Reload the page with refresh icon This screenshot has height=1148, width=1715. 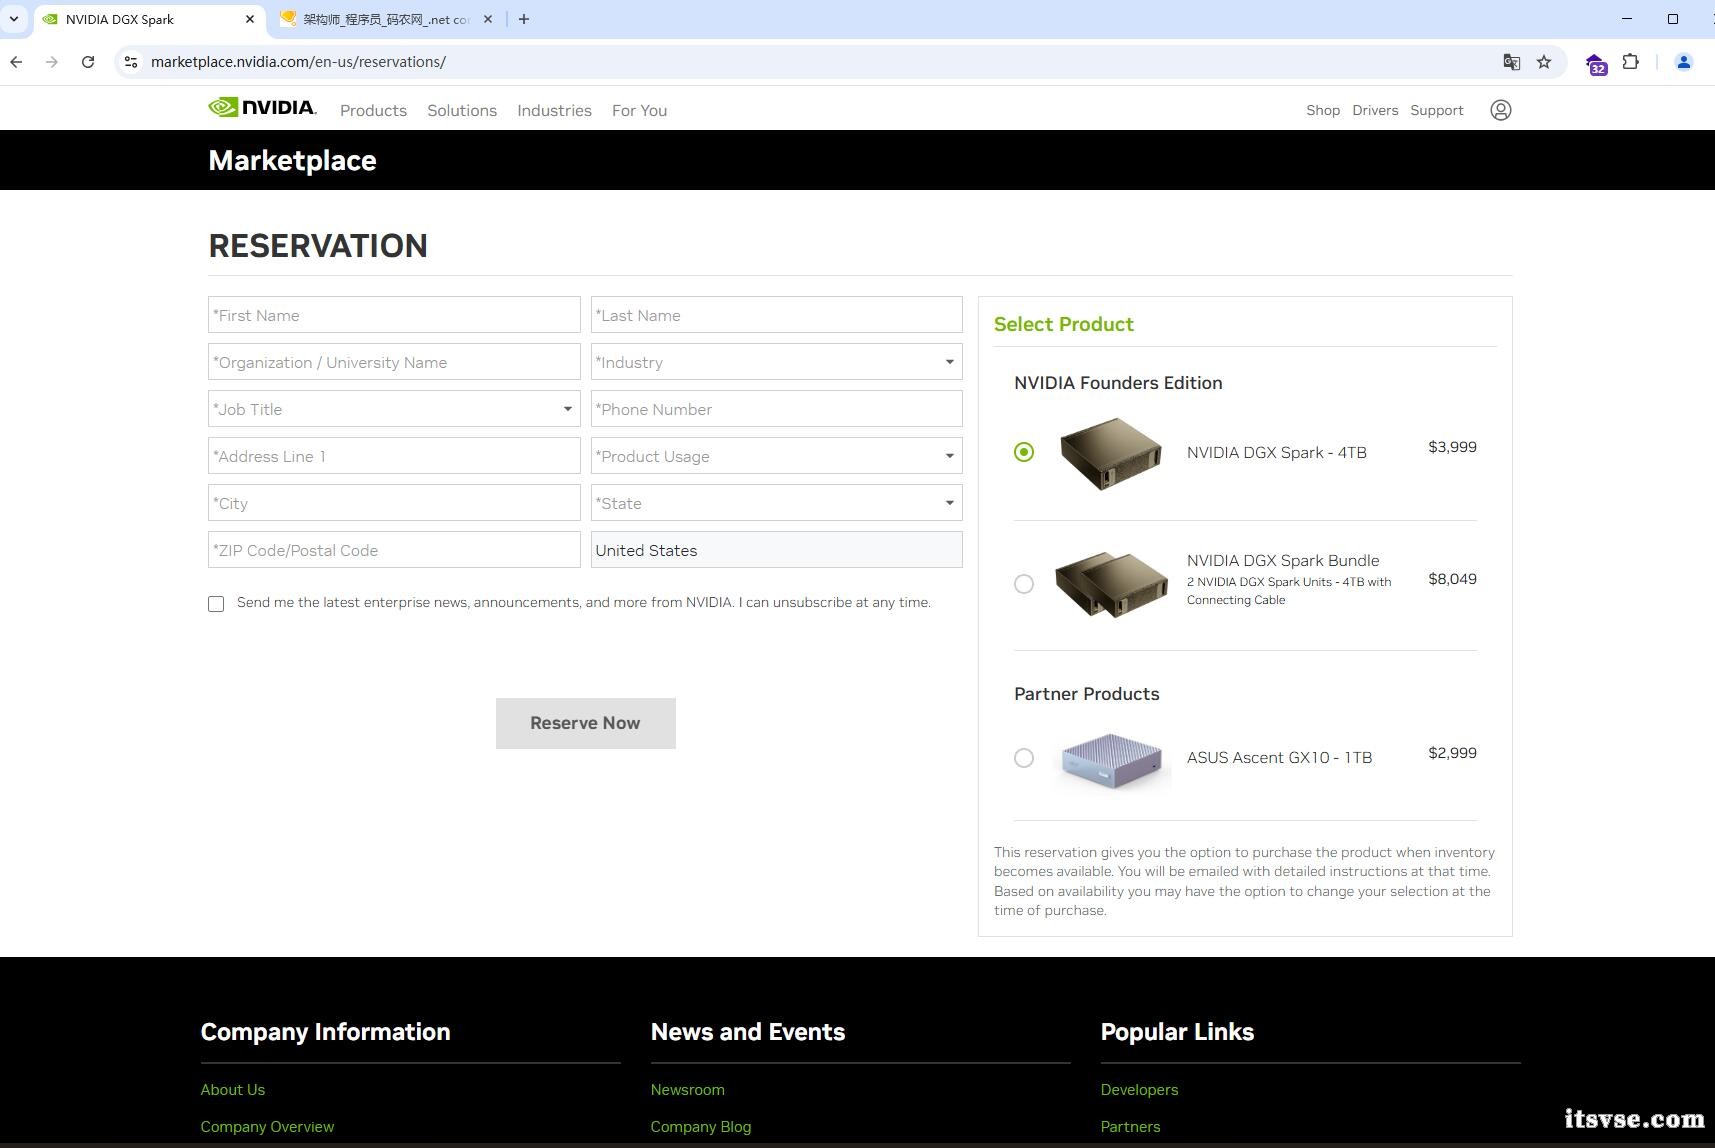coord(88,62)
